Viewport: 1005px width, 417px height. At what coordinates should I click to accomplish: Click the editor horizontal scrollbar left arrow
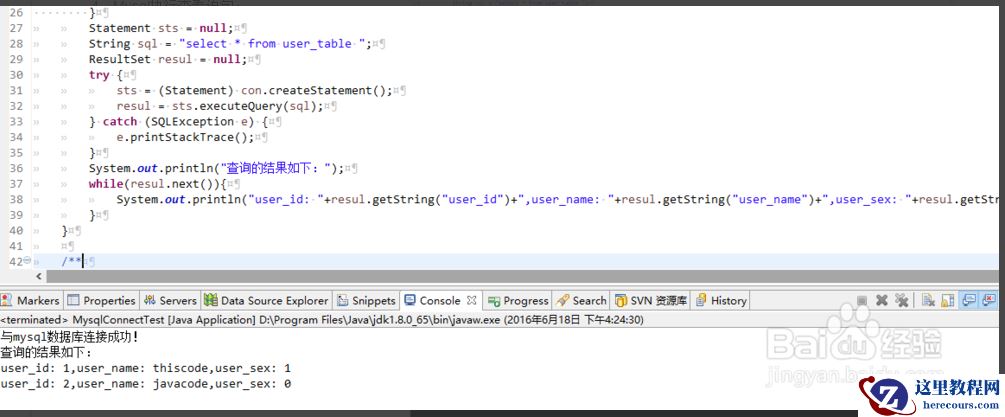38,277
